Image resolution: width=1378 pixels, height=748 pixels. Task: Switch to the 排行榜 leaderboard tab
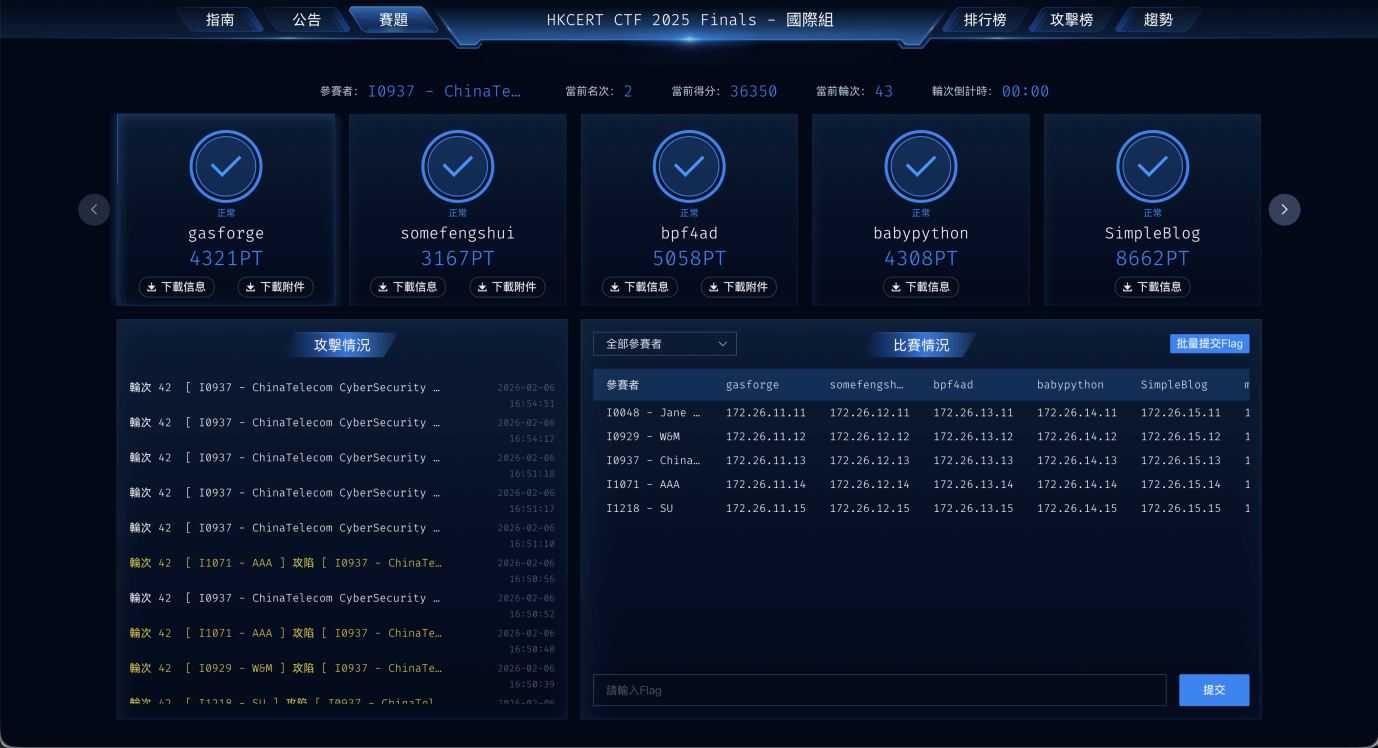(x=984, y=20)
